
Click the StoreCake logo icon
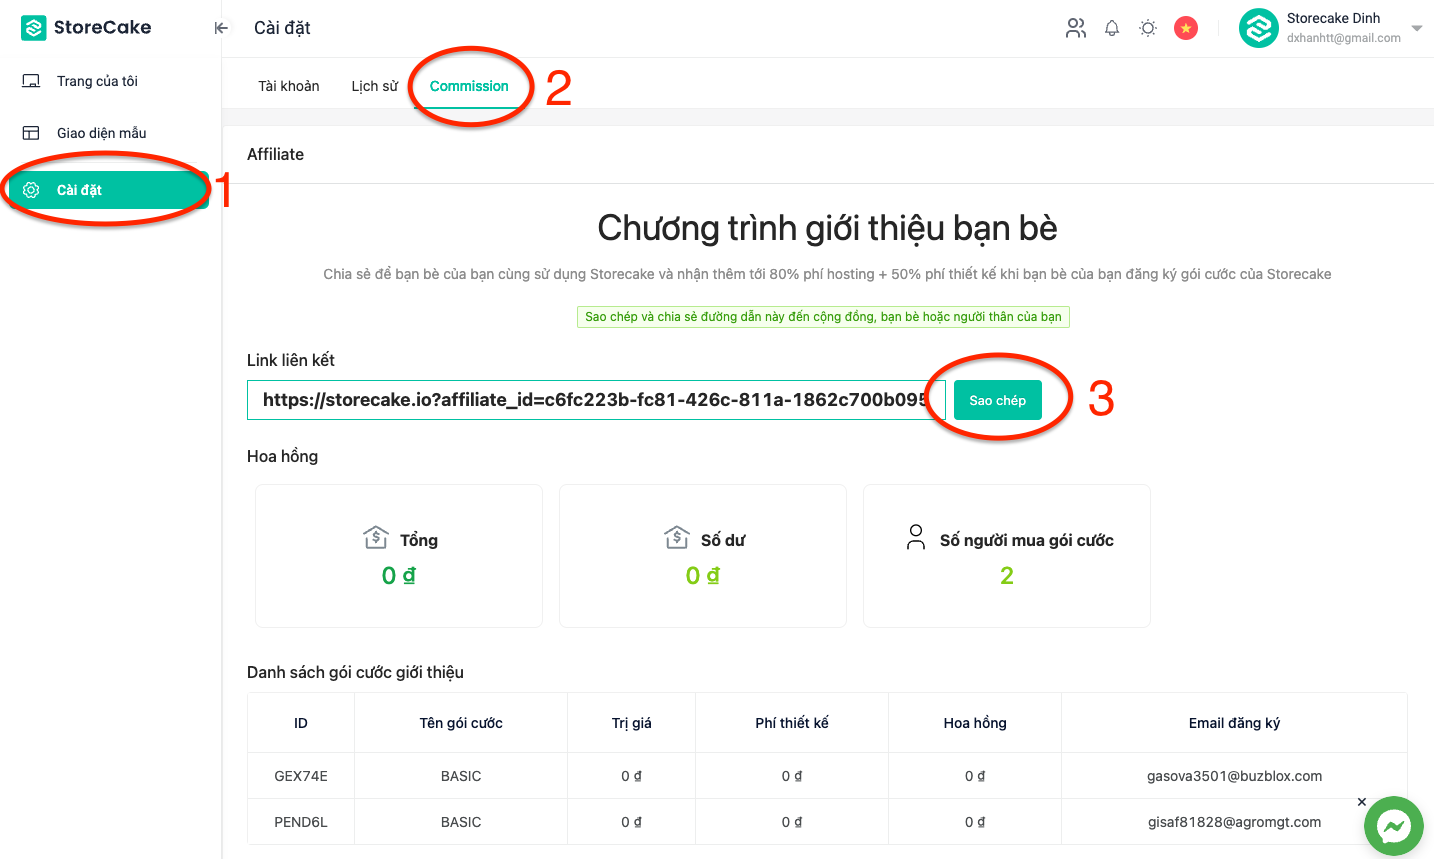click(34, 28)
